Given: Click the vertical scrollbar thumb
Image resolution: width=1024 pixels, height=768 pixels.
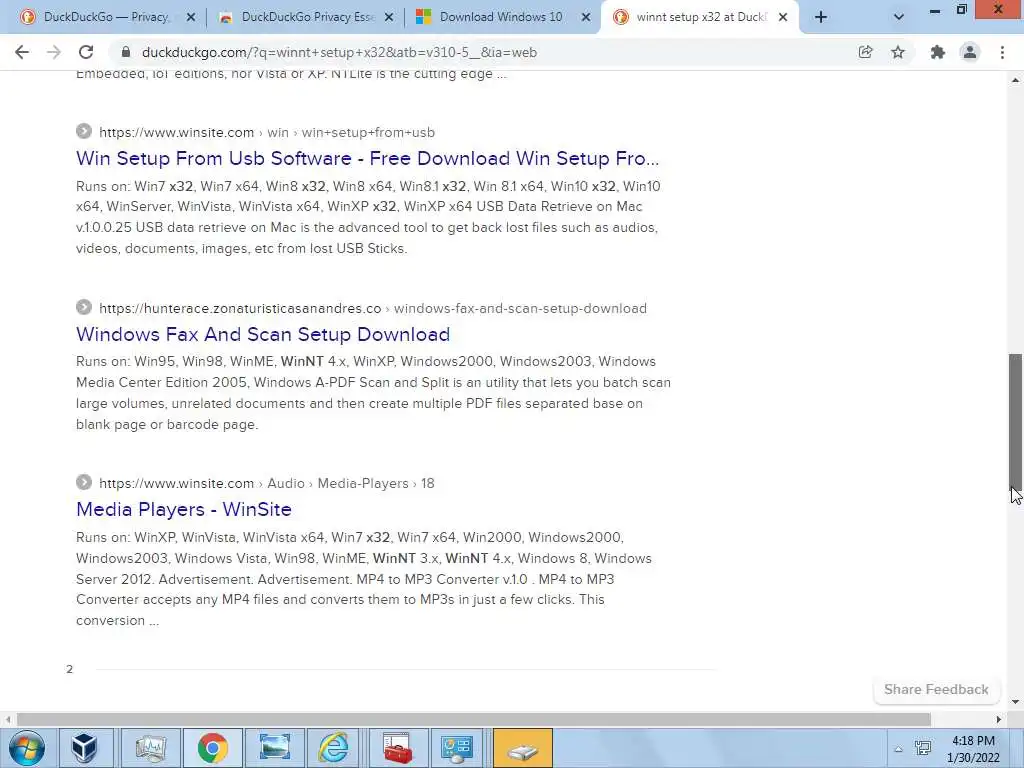Looking at the screenshot, I should click(1016, 421).
